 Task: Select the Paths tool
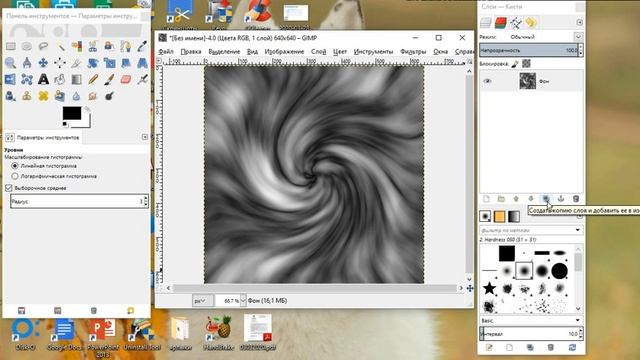(x=126, y=46)
